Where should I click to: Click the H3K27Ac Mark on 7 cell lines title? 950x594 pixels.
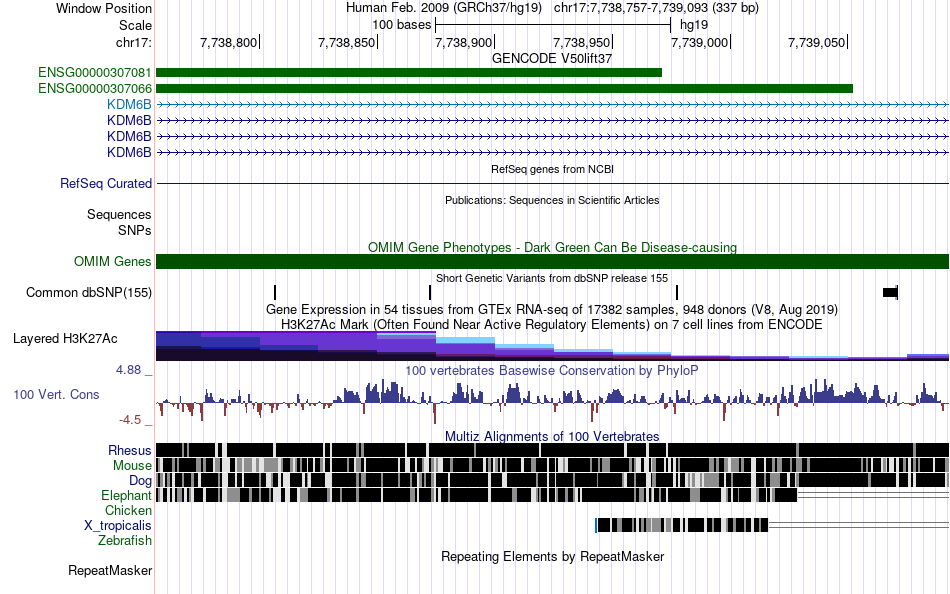[552, 324]
